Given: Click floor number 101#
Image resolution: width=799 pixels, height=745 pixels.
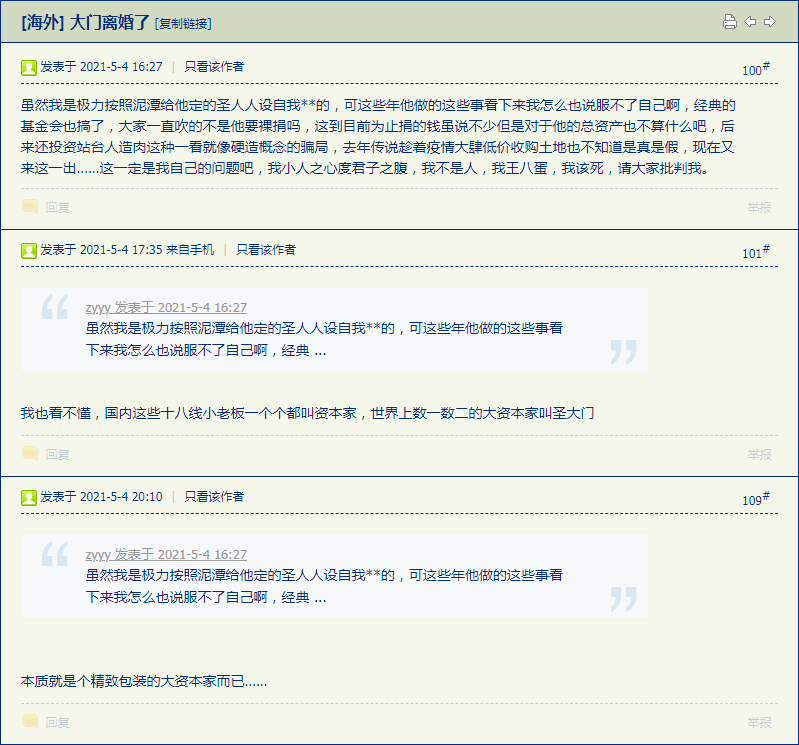Looking at the screenshot, I should click(756, 252).
